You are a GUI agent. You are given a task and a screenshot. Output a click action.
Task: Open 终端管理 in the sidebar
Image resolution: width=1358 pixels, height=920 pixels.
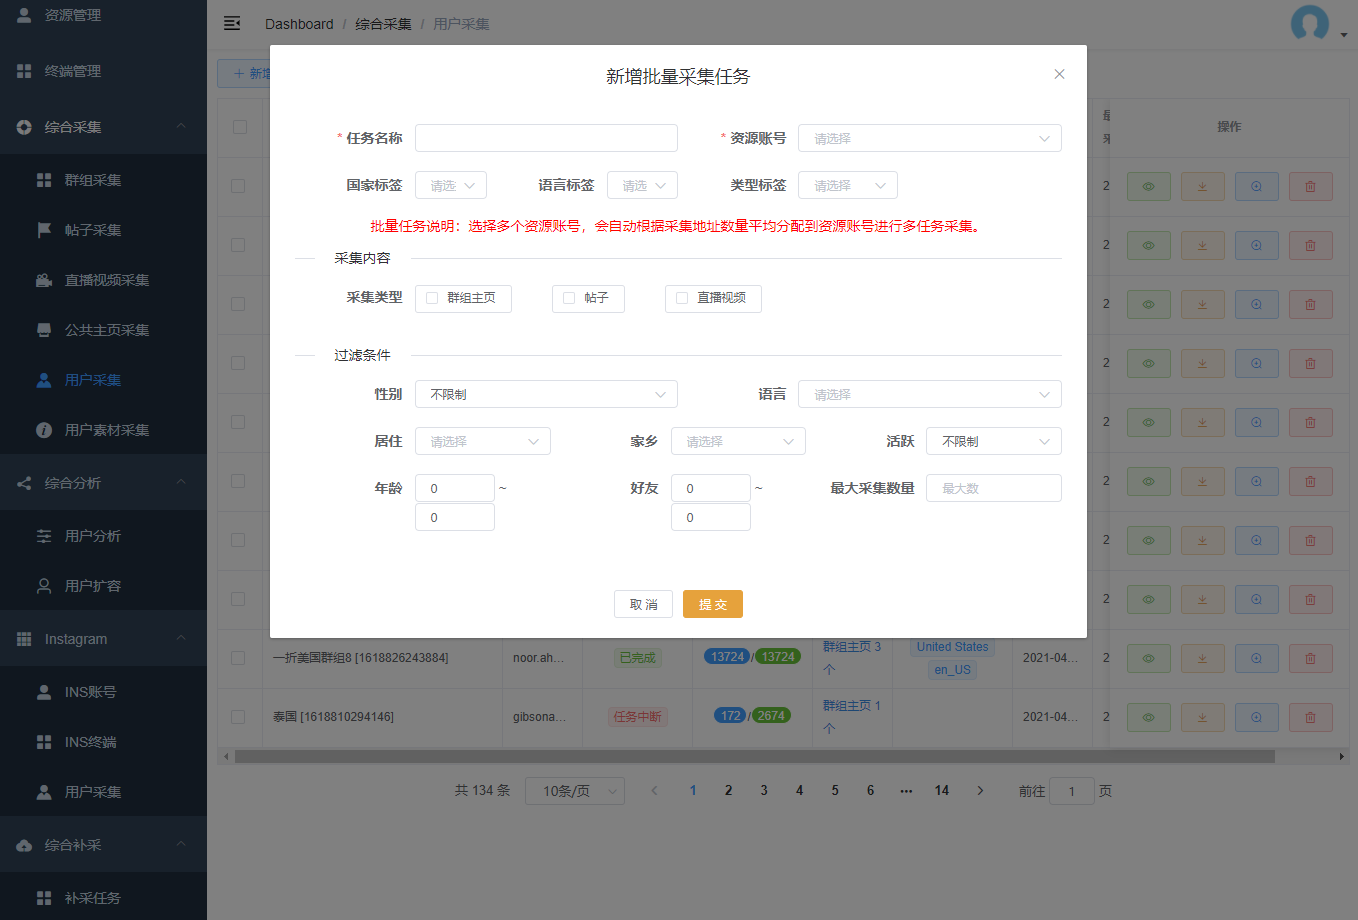tap(103, 71)
